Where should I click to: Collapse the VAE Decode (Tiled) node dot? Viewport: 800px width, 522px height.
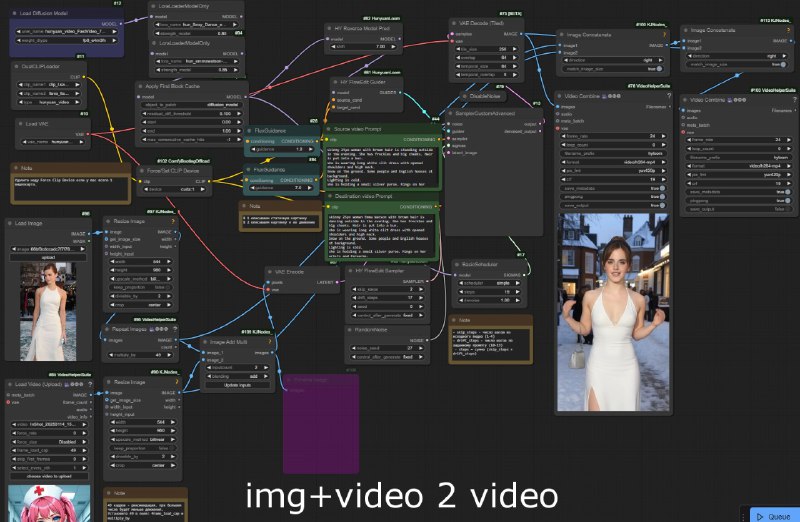[454, 23]
